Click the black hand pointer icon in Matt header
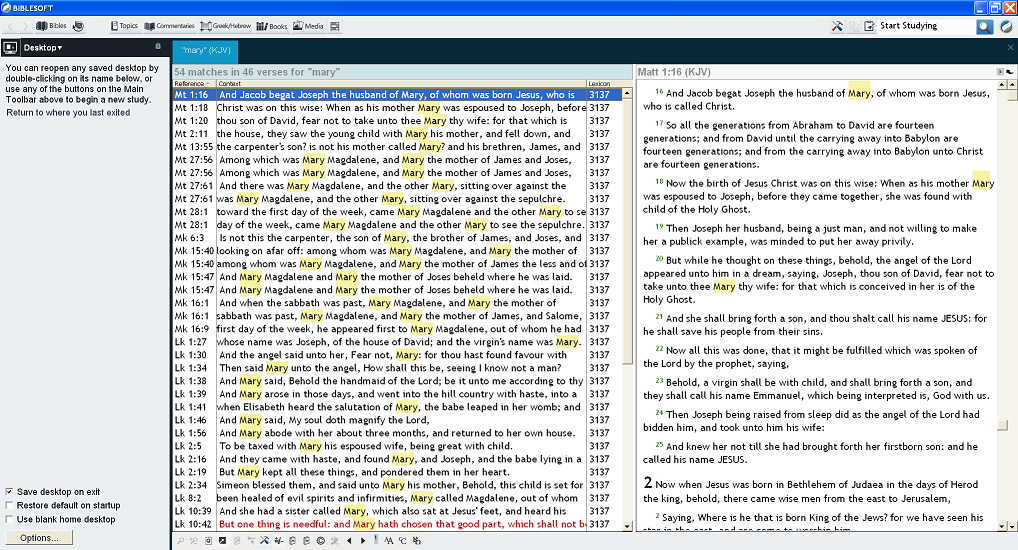Screen dimensions: 1018x550 pos(1010,71)
